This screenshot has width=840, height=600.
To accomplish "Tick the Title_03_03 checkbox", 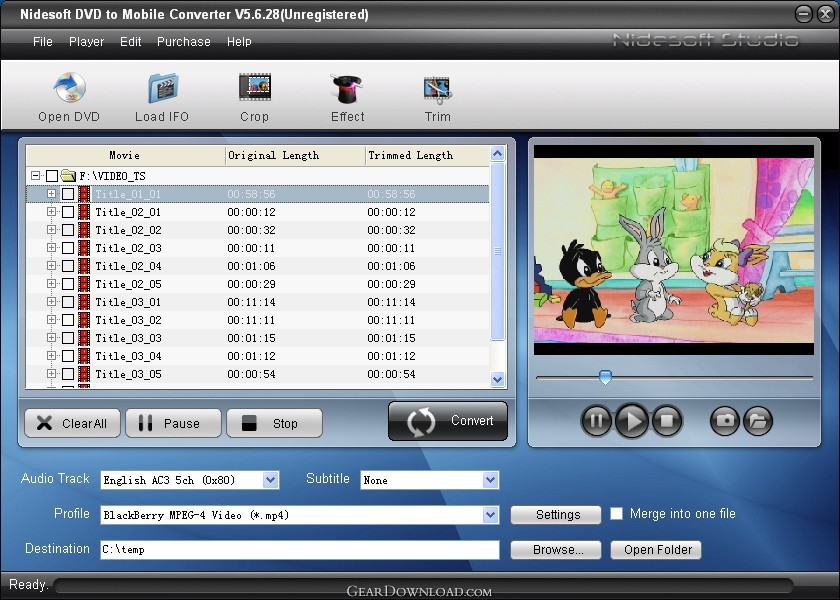I will tap(68, 338).
